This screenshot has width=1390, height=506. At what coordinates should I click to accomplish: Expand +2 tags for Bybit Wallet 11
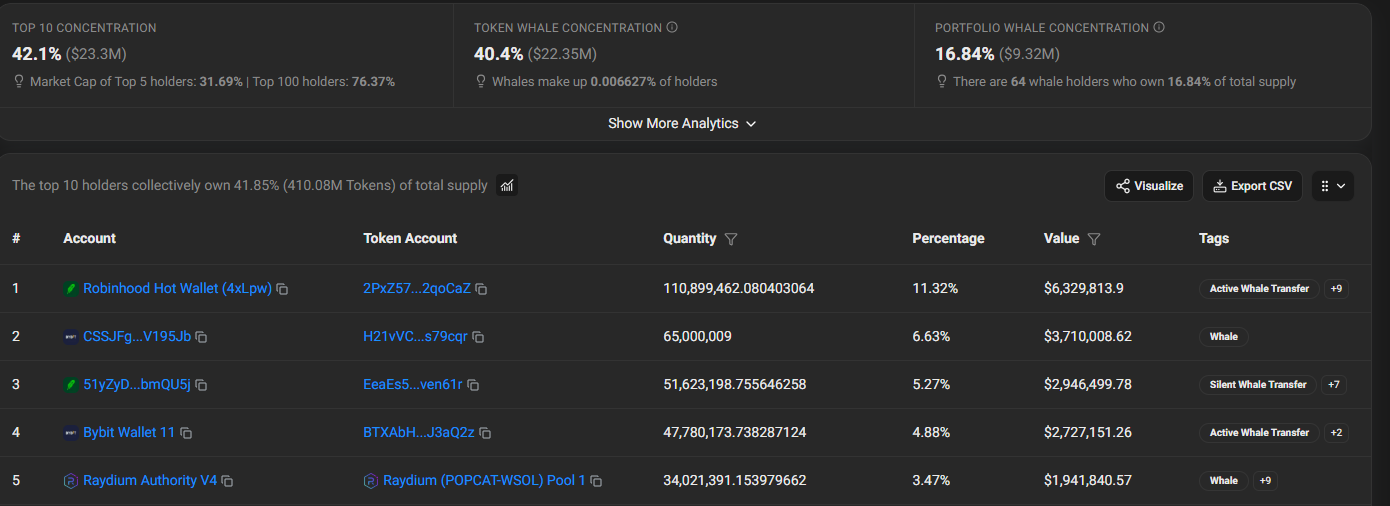tap(1336, 433)
